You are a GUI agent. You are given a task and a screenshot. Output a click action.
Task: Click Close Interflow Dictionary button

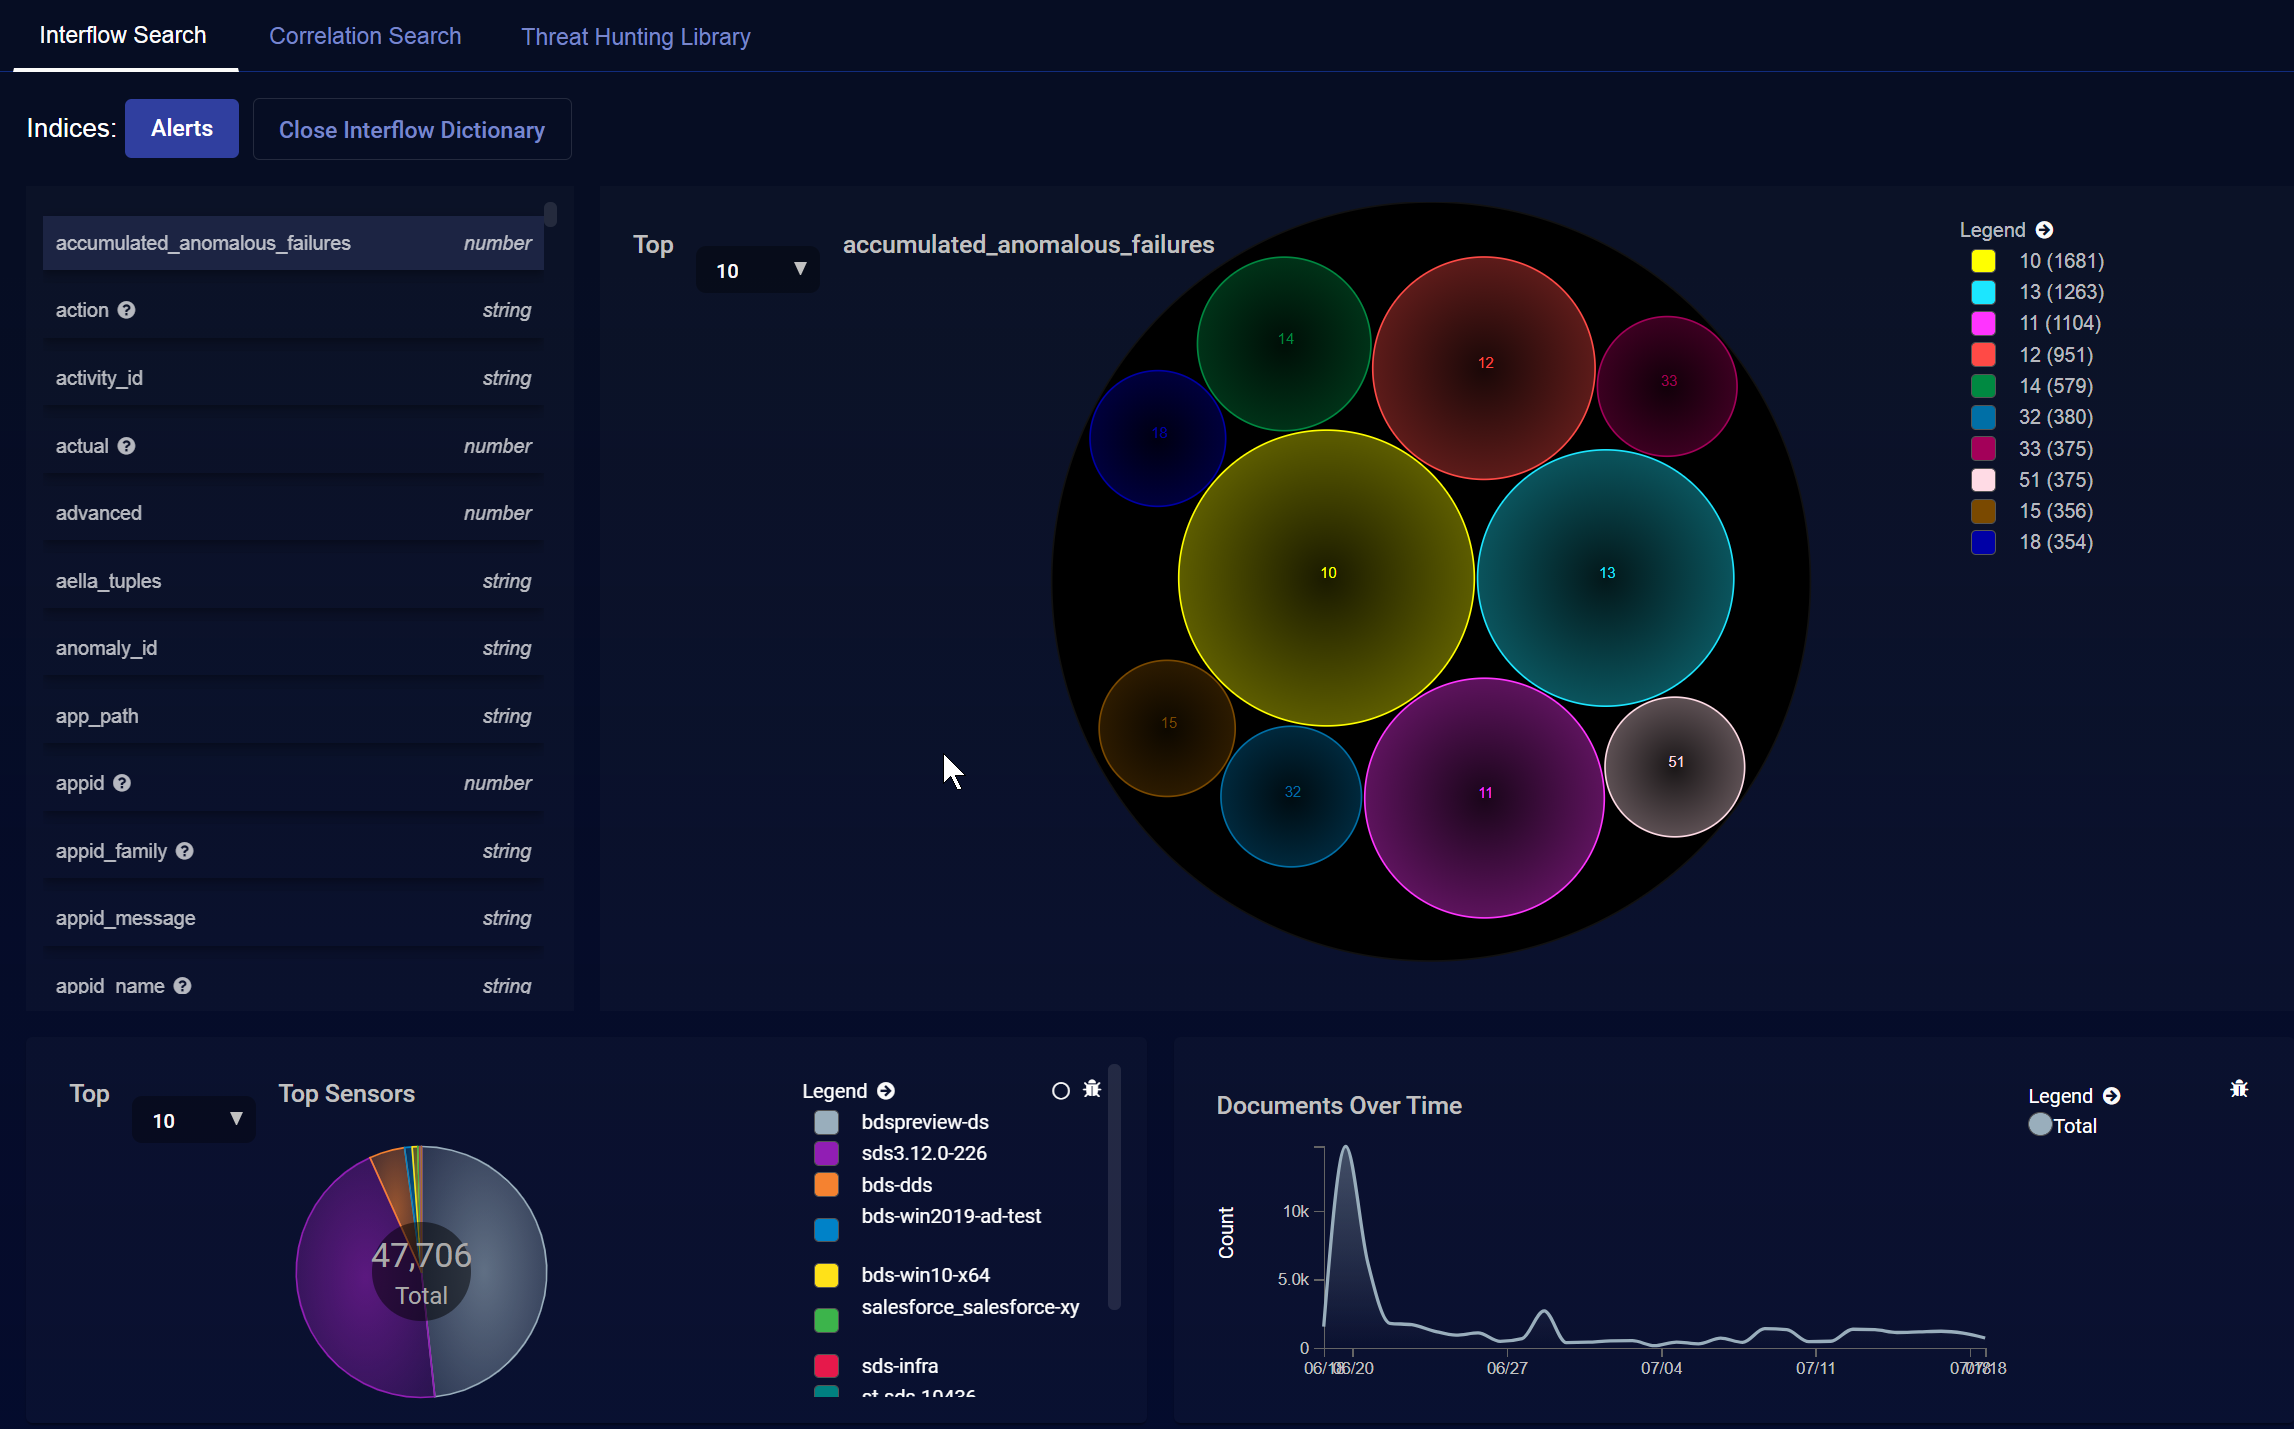[x=412, y=130]
